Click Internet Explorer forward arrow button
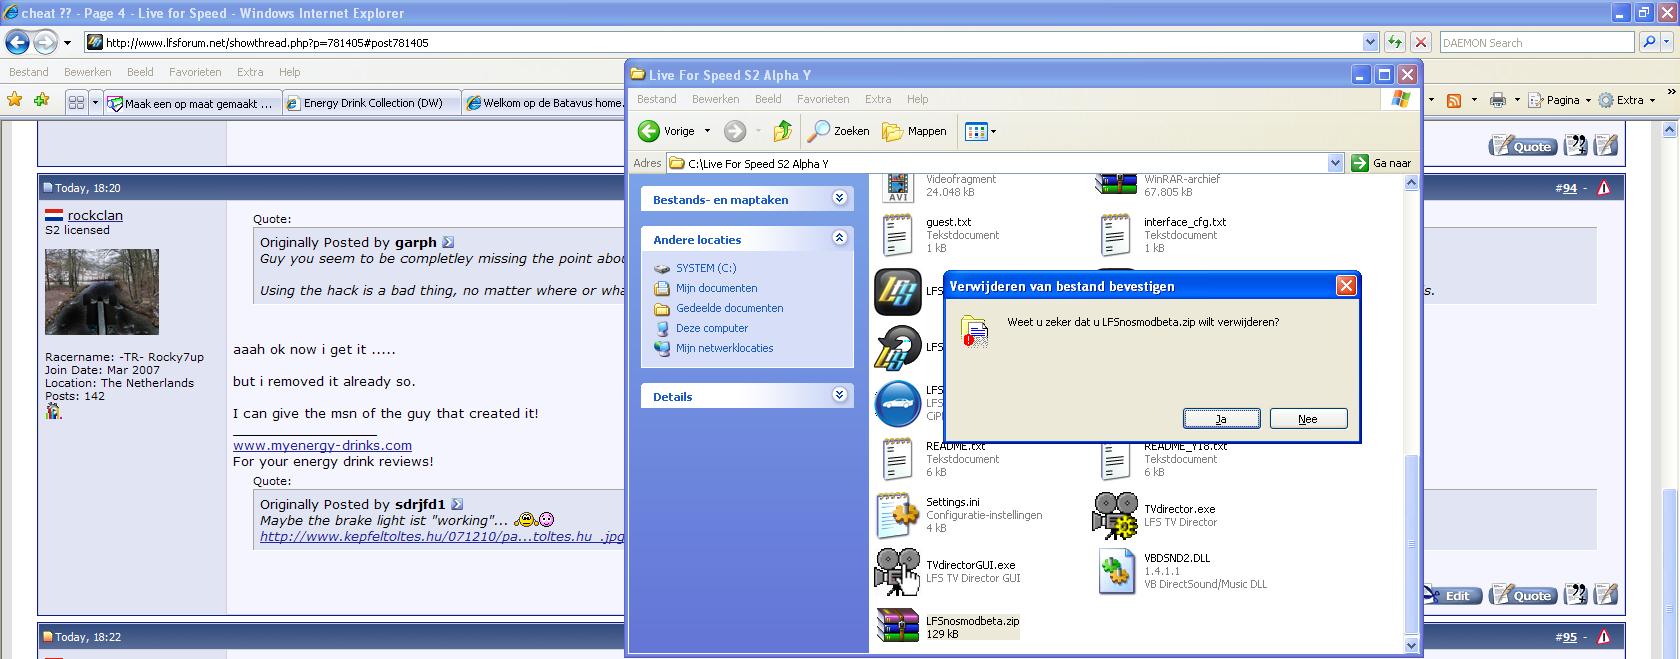This screenshot has width=1680, height=659. click(45, 42)
